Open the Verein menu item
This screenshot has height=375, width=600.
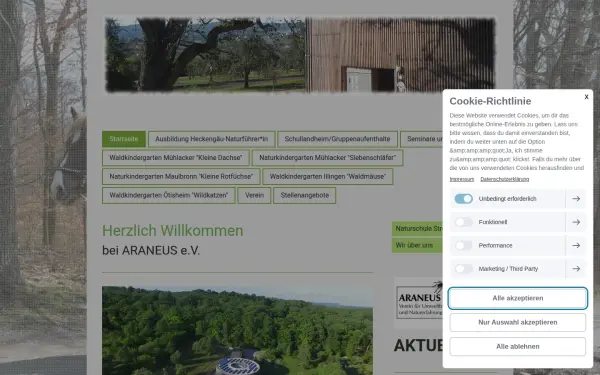254,195
